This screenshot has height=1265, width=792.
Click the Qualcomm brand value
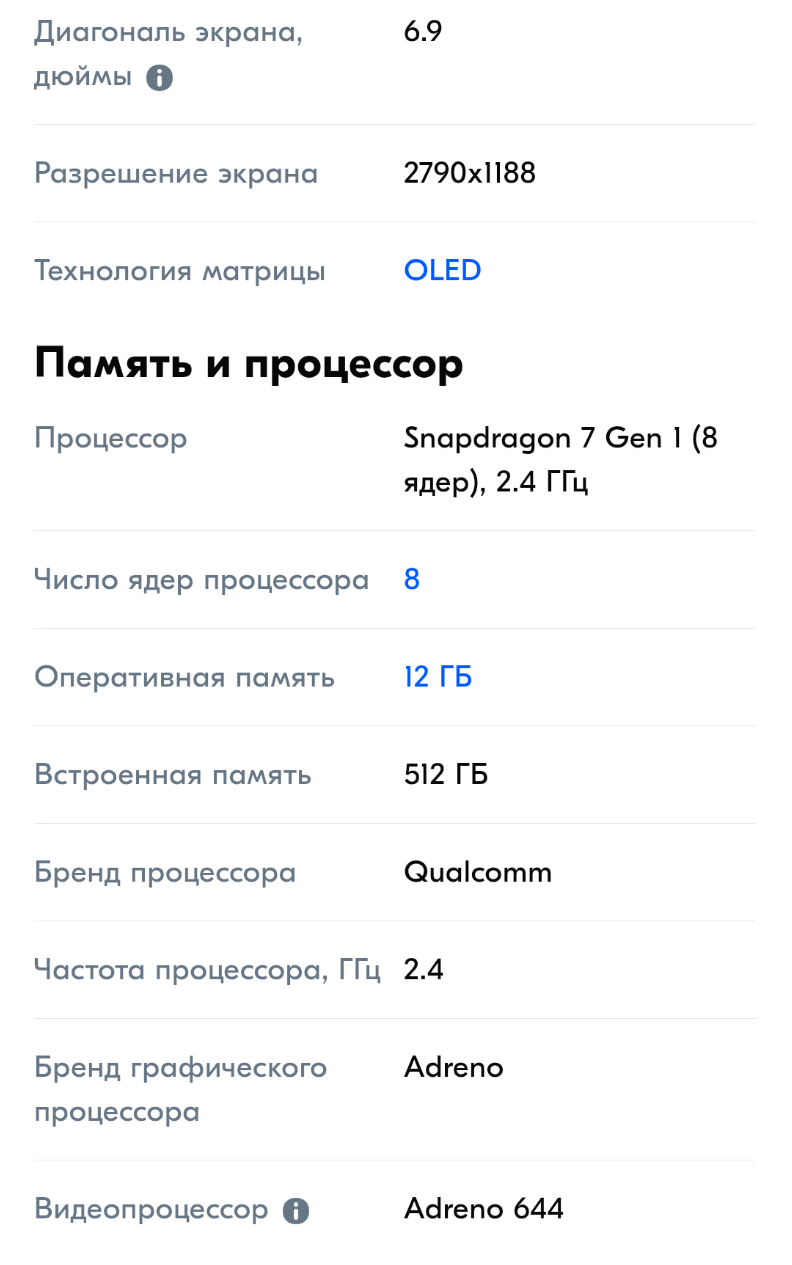click(478, 872)
